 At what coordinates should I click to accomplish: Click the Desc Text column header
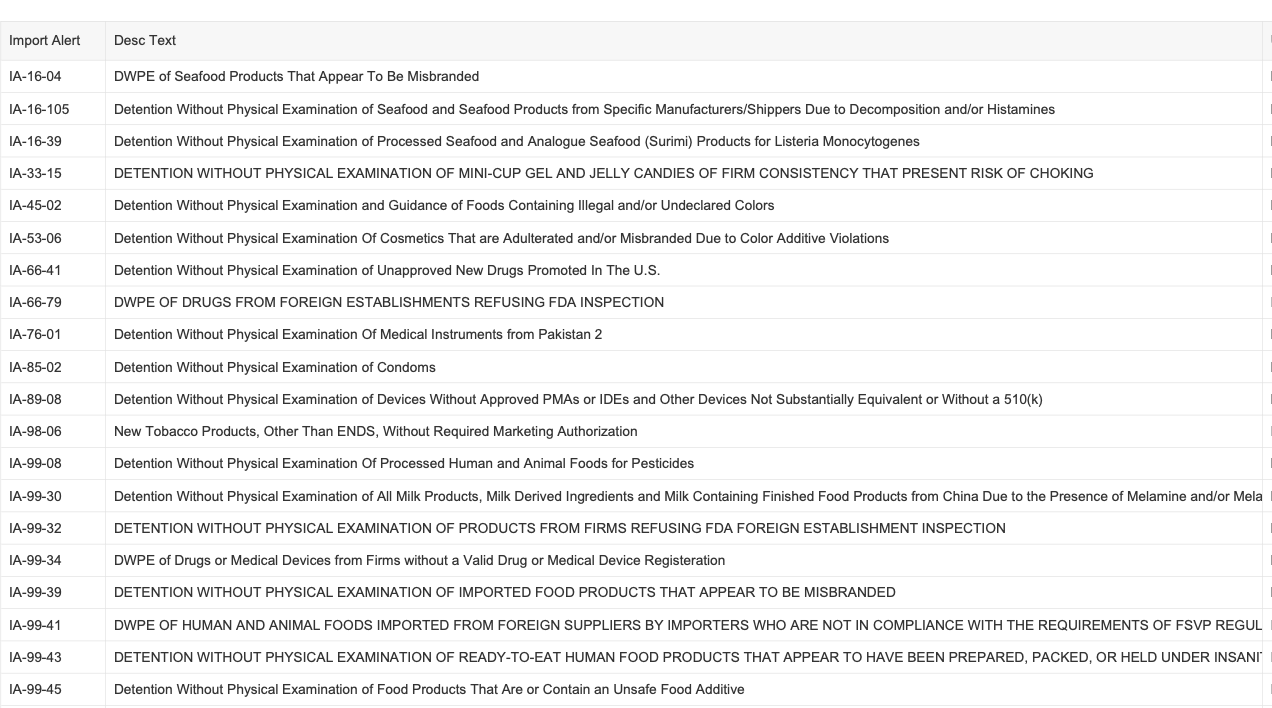pos(145,41)
